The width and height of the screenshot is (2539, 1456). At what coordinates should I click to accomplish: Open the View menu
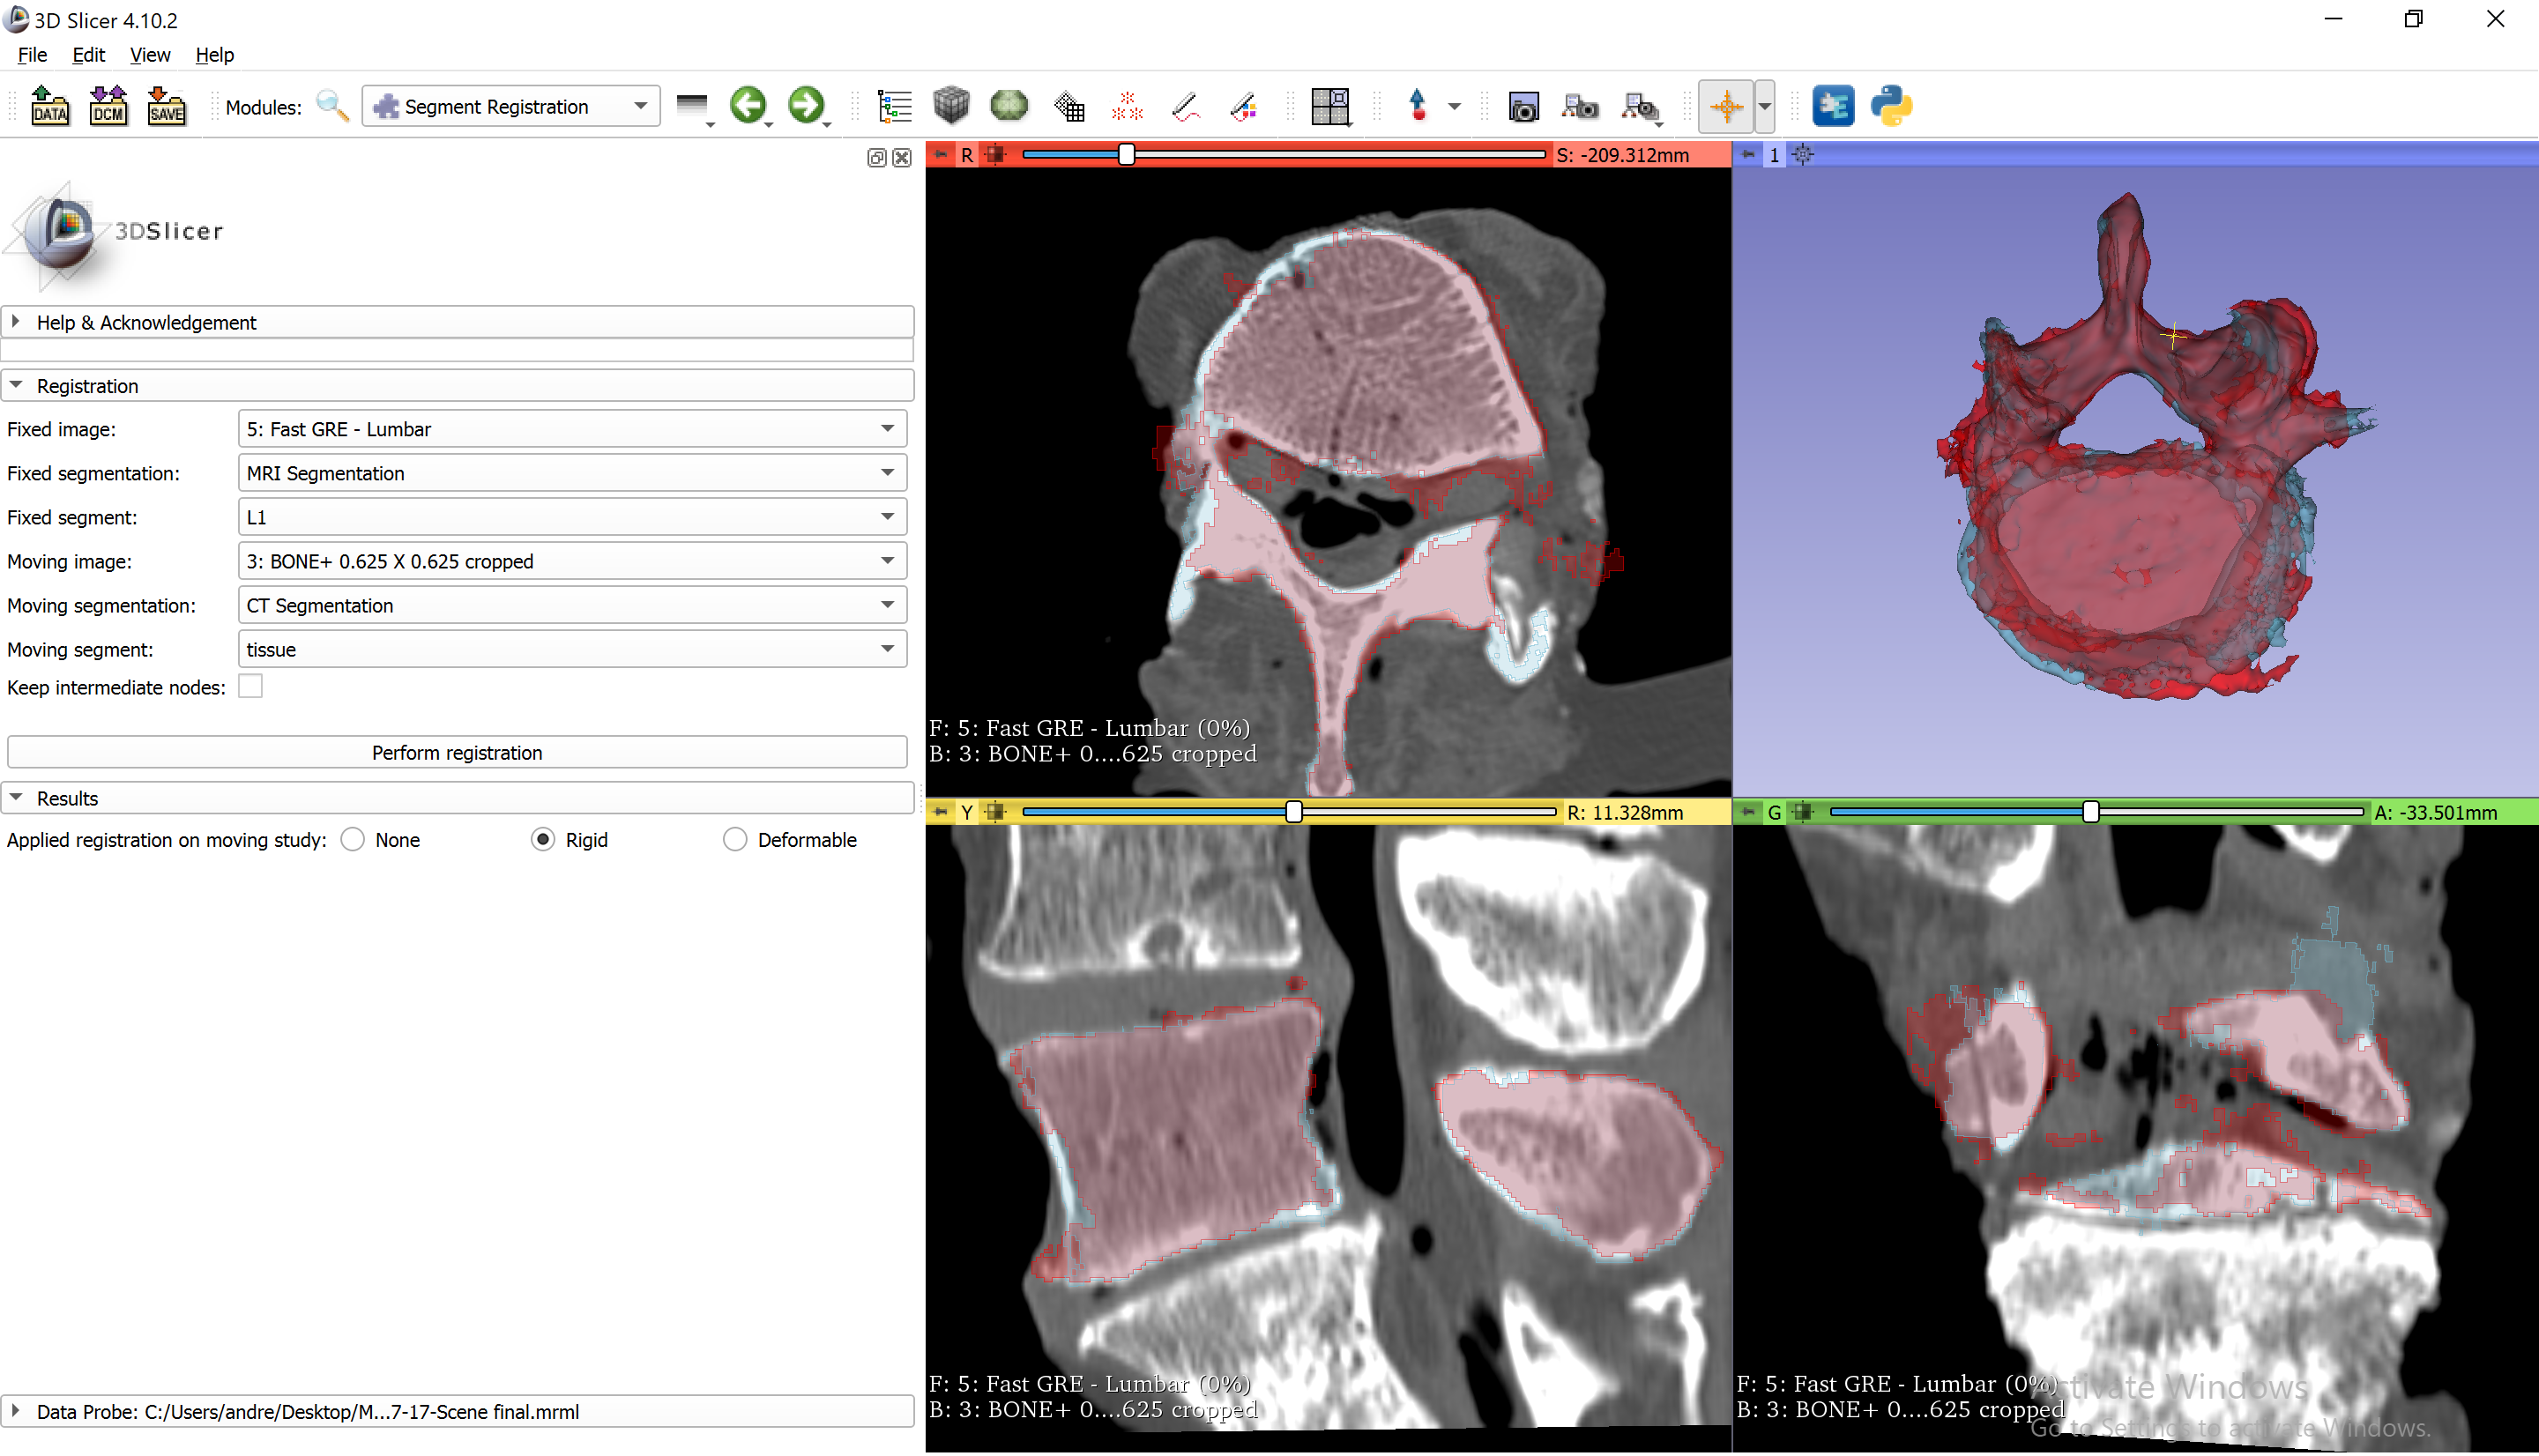click(149, 55)
